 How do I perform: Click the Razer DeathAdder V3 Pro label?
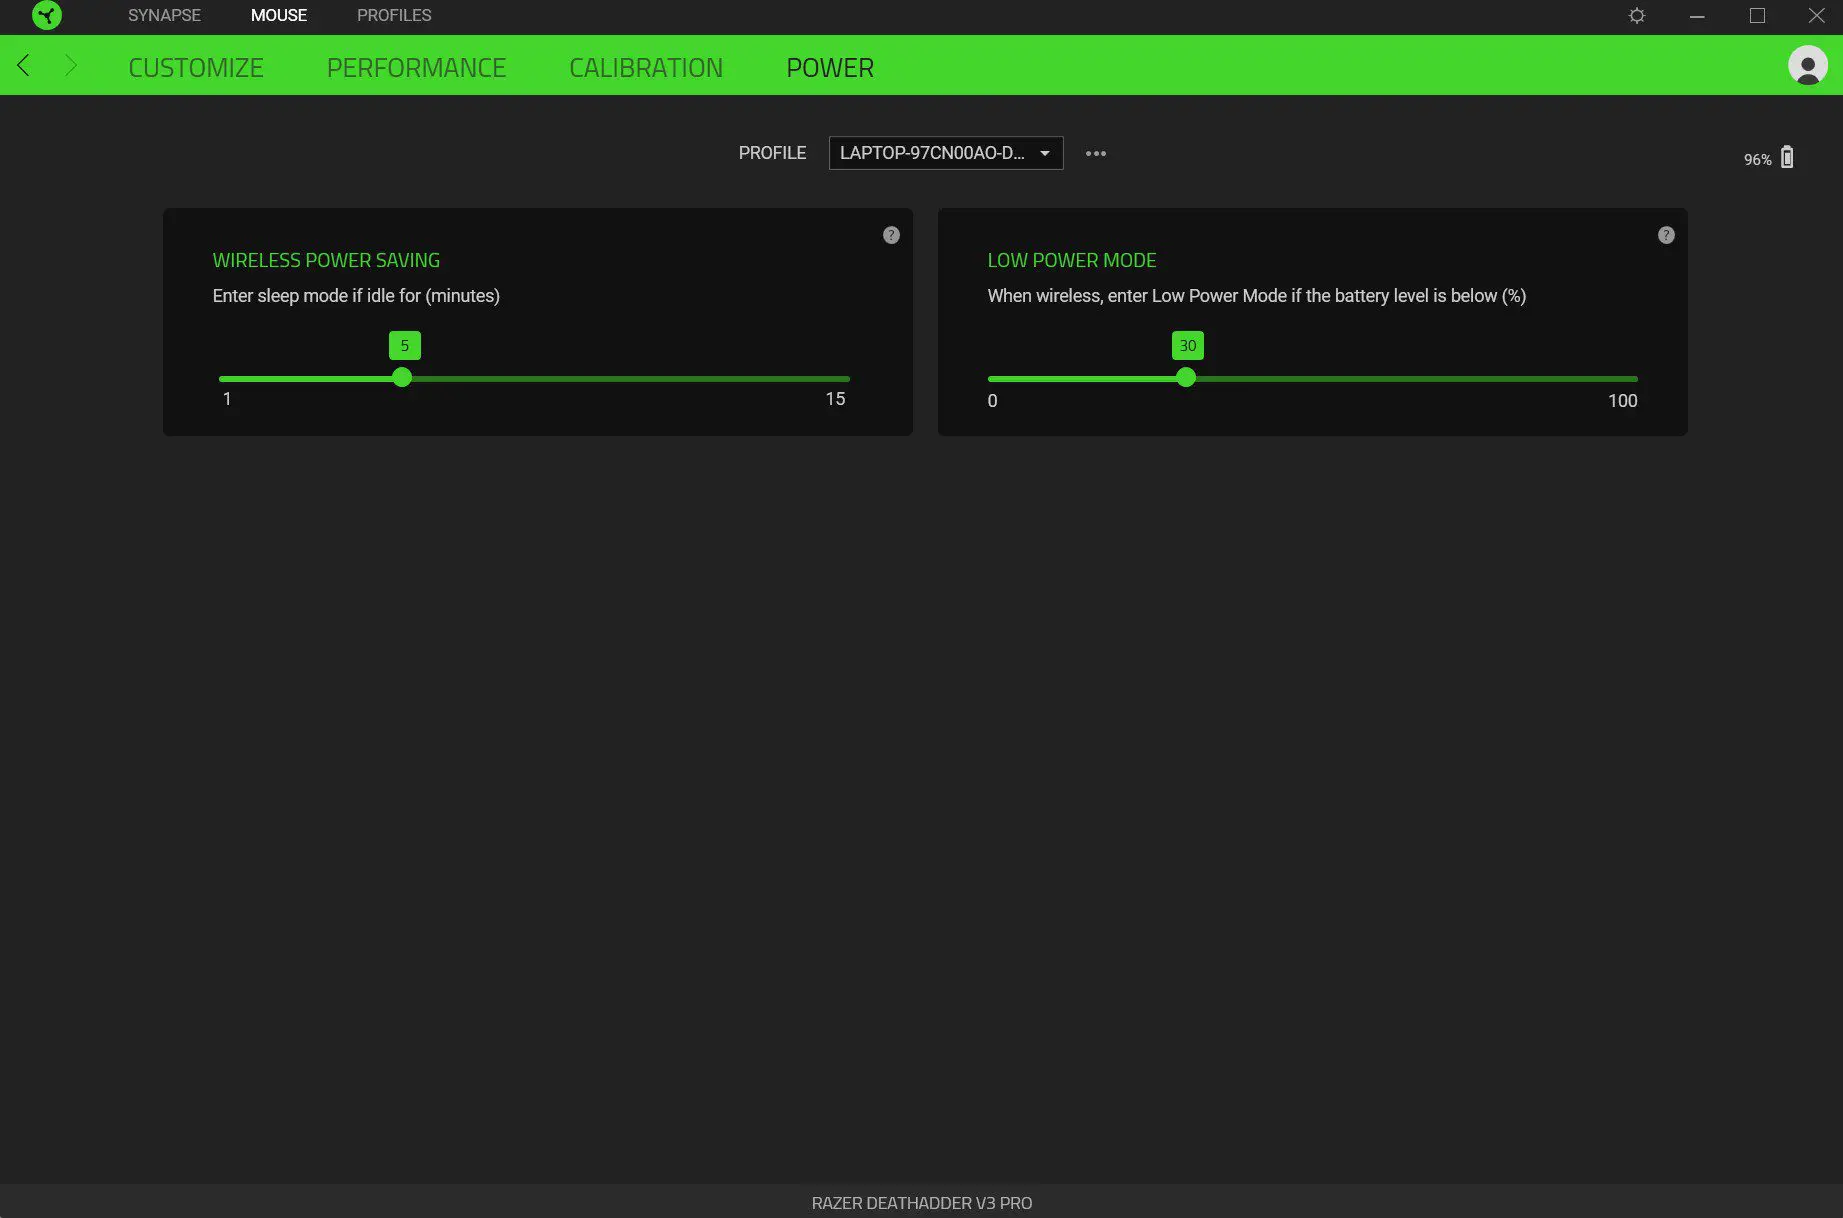(921, 1203)
